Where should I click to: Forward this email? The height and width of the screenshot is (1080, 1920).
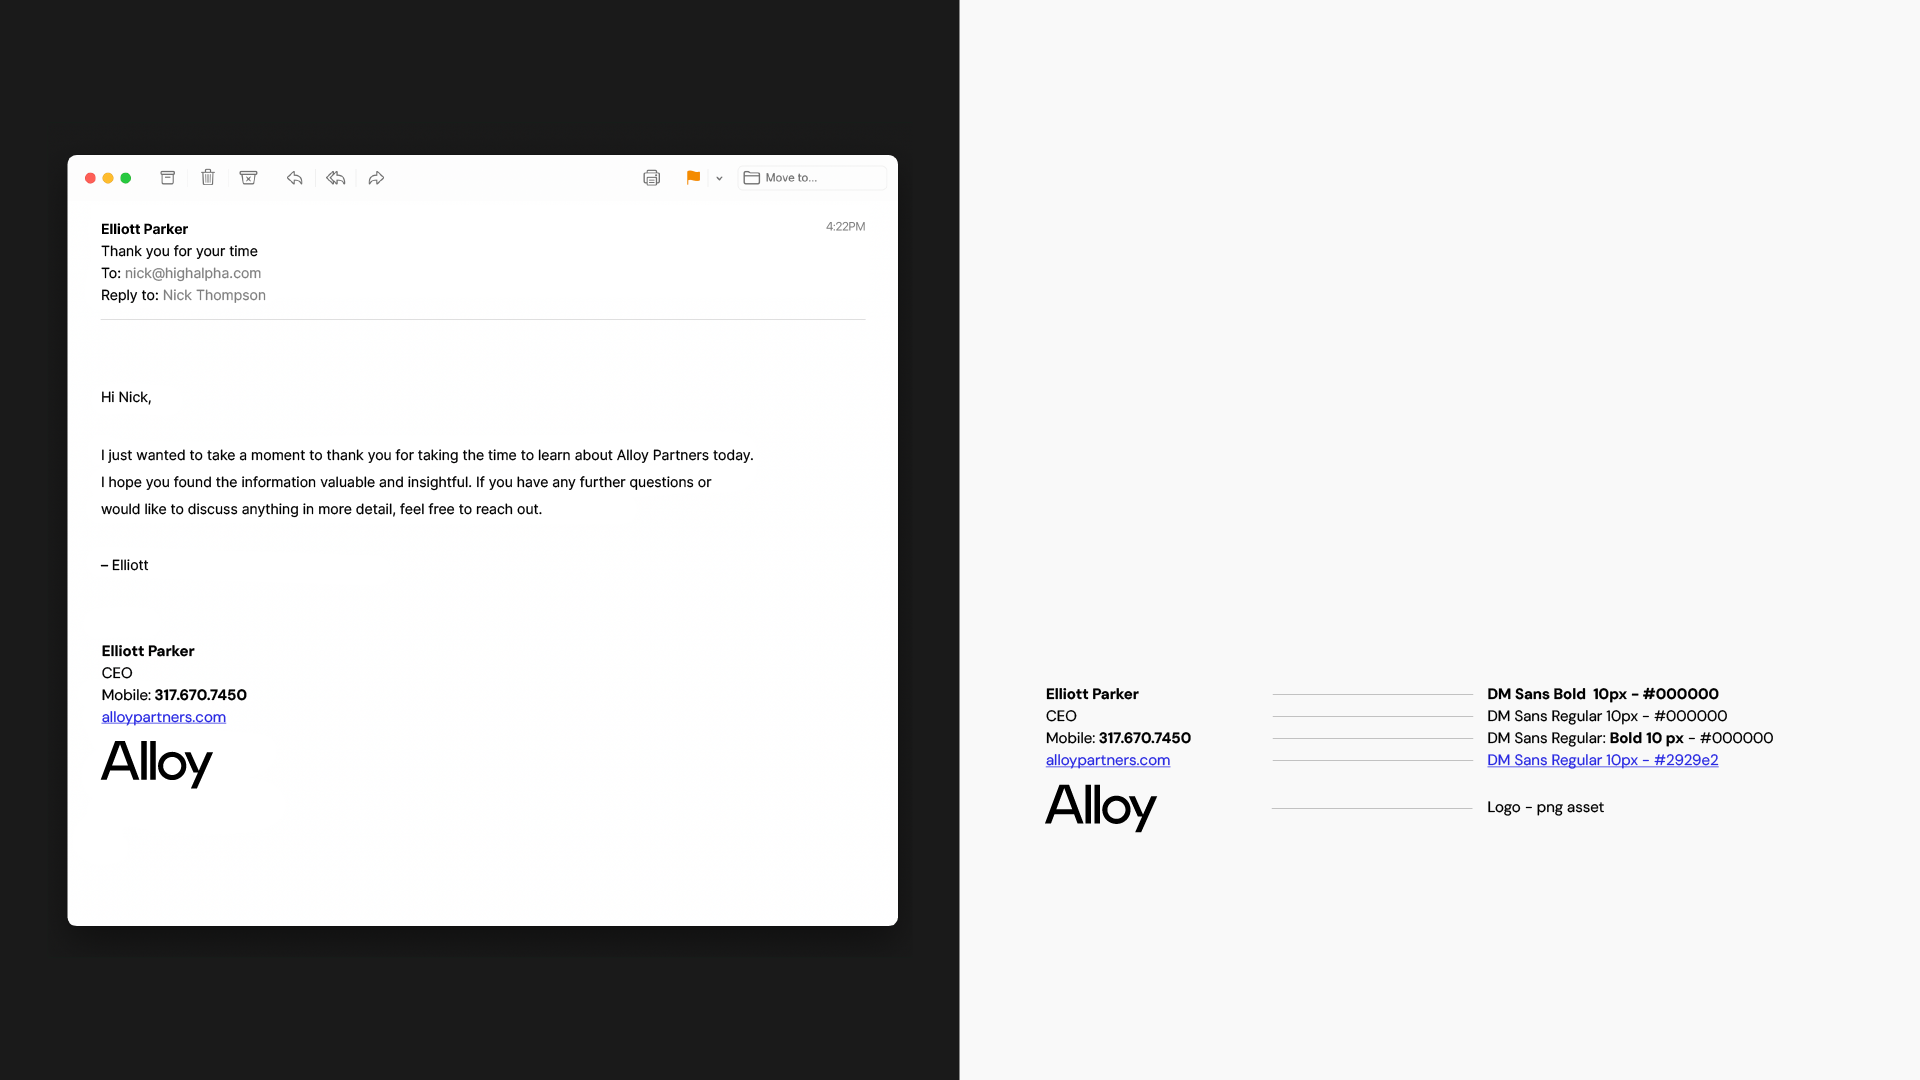376,177
